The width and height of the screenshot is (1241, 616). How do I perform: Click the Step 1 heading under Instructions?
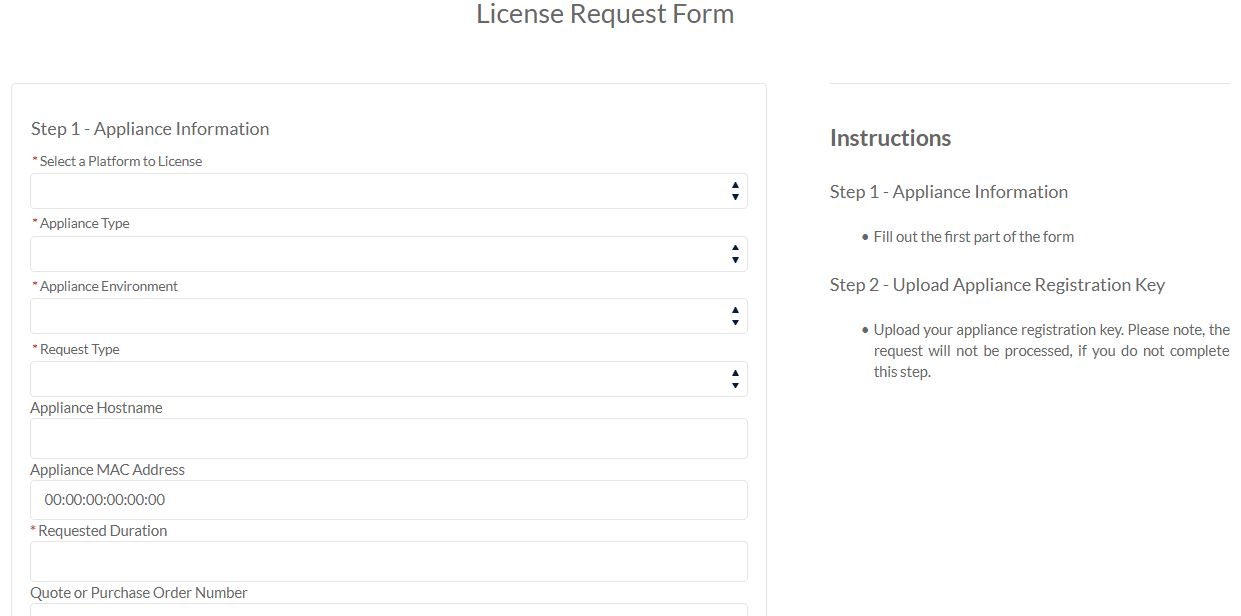949,192
